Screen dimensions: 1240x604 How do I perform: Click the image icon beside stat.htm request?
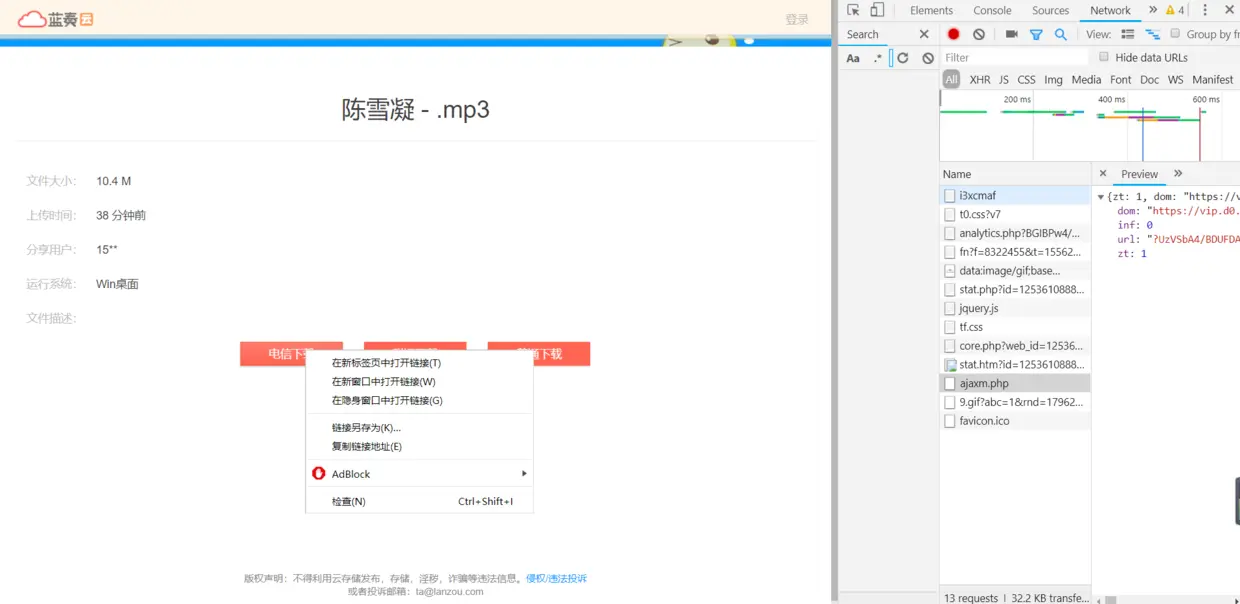tap(950, 365)
